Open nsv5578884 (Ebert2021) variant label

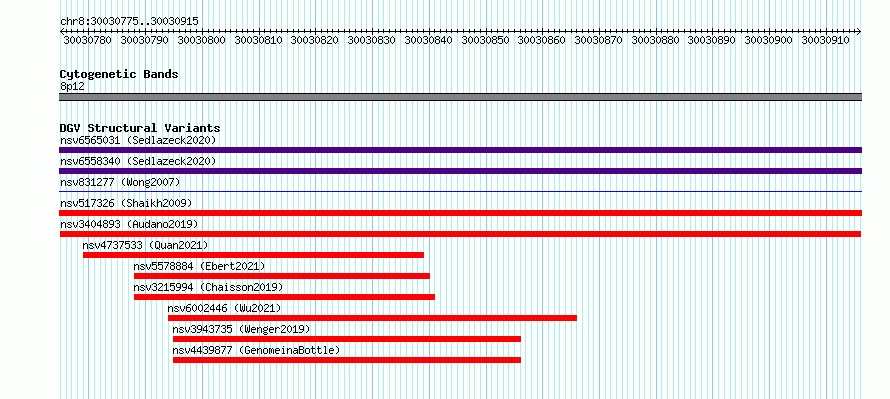(199, 266)
